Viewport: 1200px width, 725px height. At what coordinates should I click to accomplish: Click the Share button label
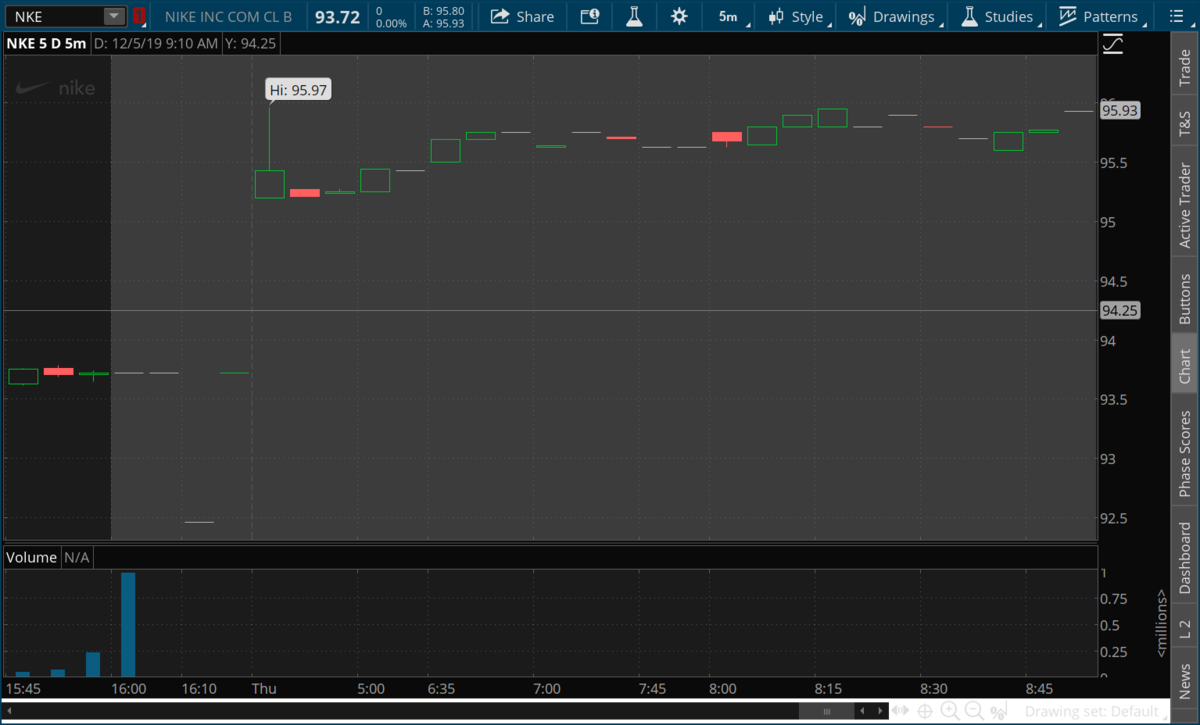click(535, 16)
